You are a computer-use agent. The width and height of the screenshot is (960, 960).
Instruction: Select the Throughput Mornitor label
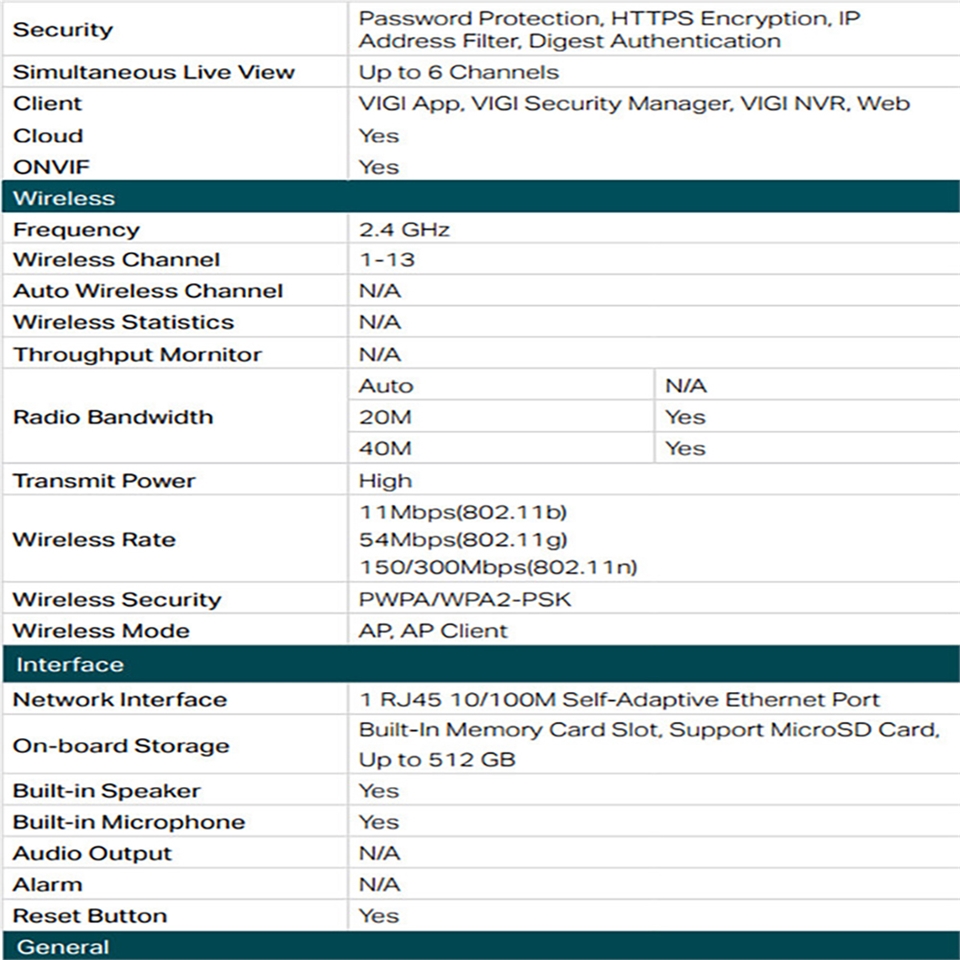137,355
